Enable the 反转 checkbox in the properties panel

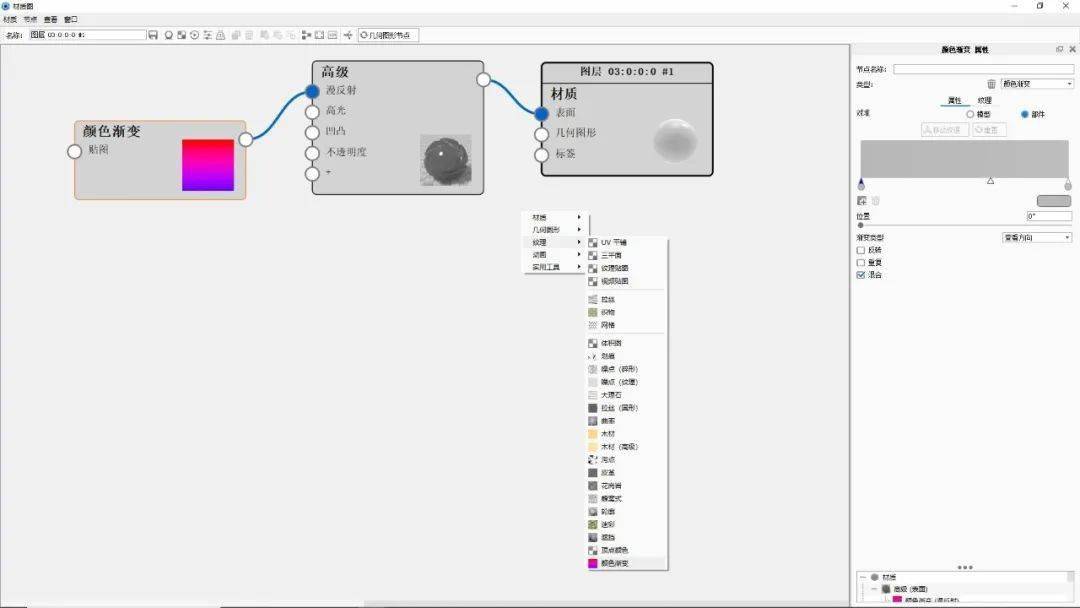pyautogui.click(x=862, y=250)
